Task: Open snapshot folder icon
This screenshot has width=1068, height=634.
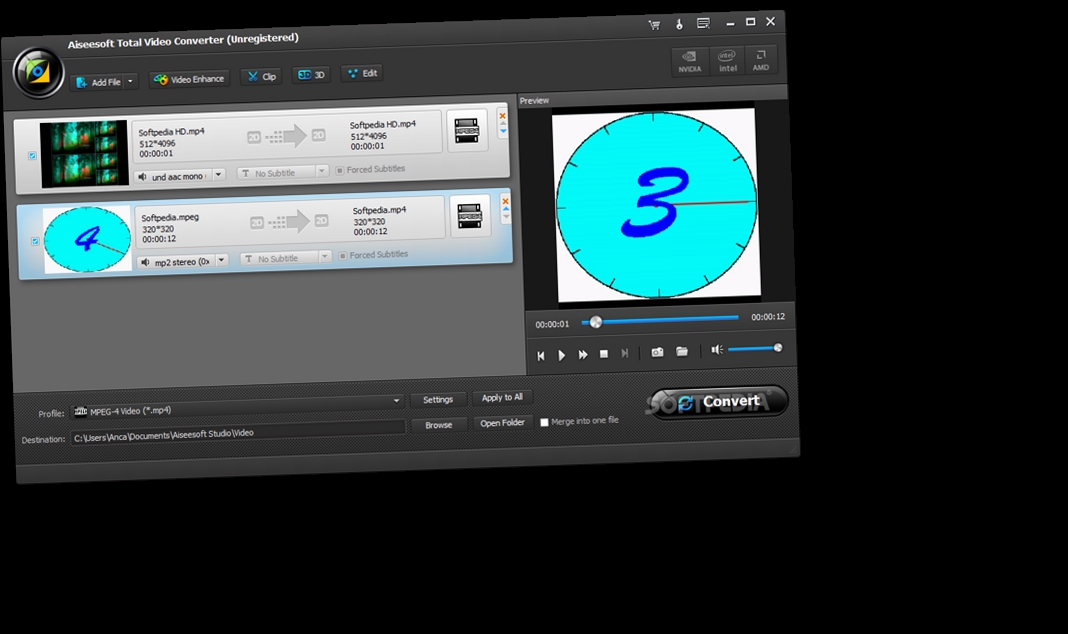Action: (682, 351)
